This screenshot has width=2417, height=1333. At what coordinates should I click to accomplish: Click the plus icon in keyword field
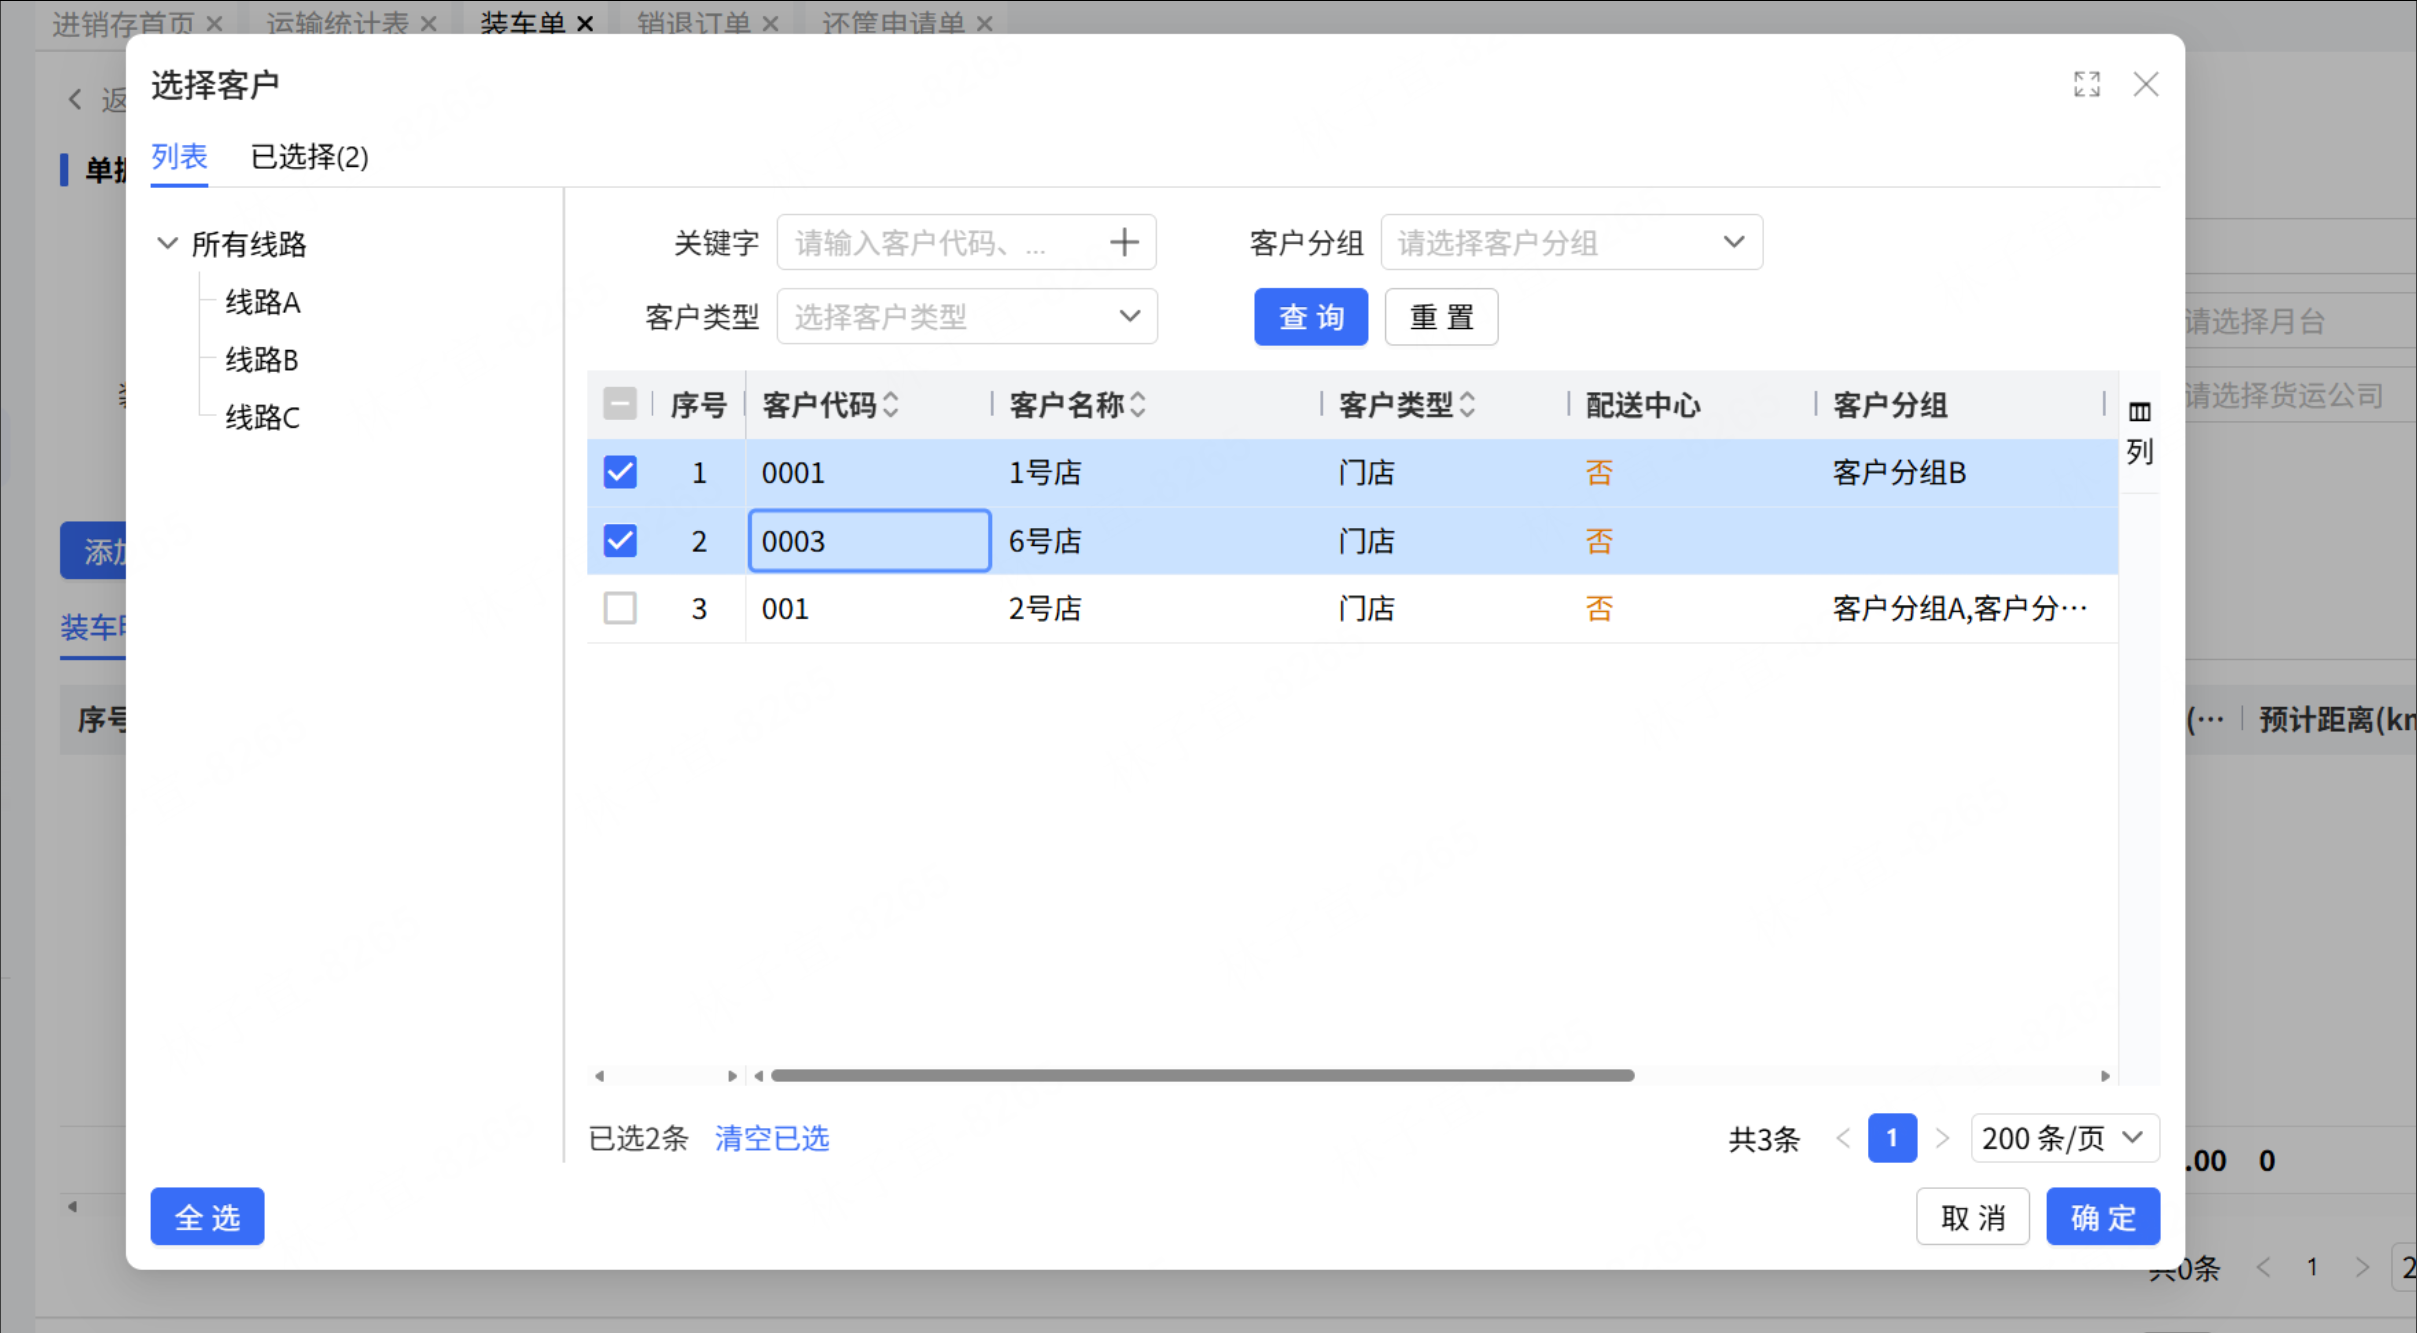1124,242
